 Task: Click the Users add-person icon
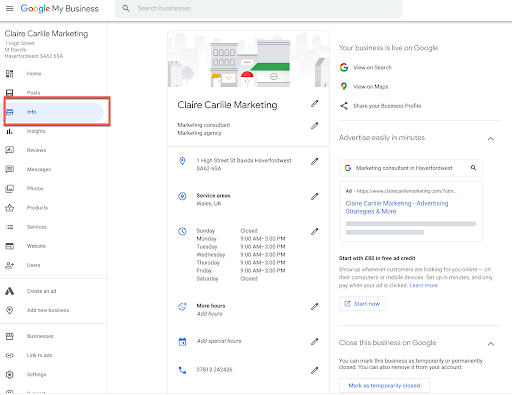[10, 265]
